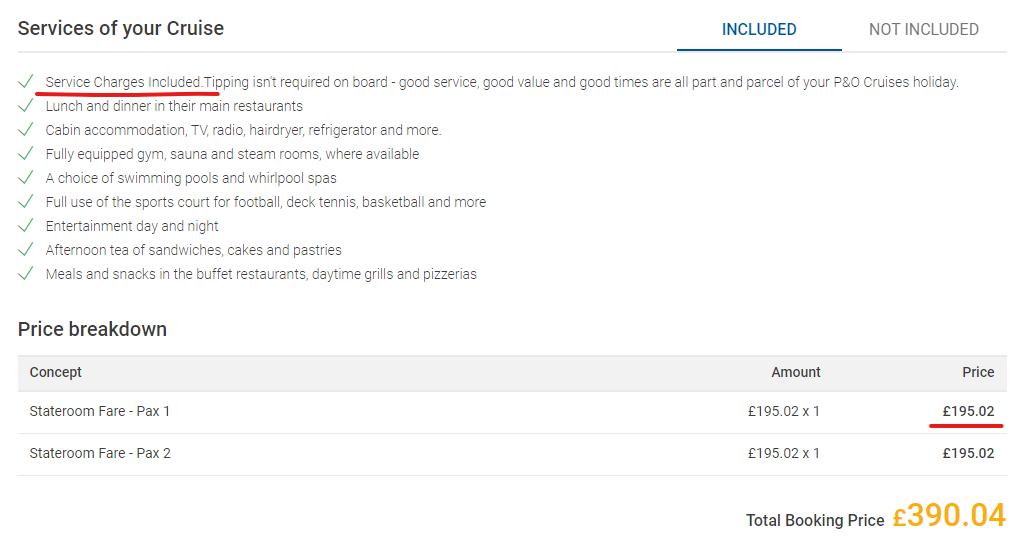Click the checkmark beside Entertainment day and night
The height and width of the screenshot is (541, 1024).
[x=26, y=226]
